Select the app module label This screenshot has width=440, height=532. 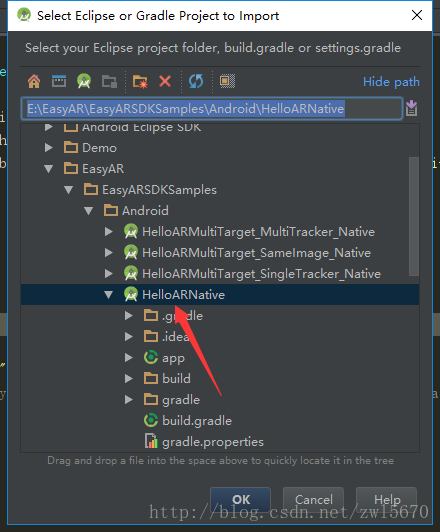[x=173, y=358]
